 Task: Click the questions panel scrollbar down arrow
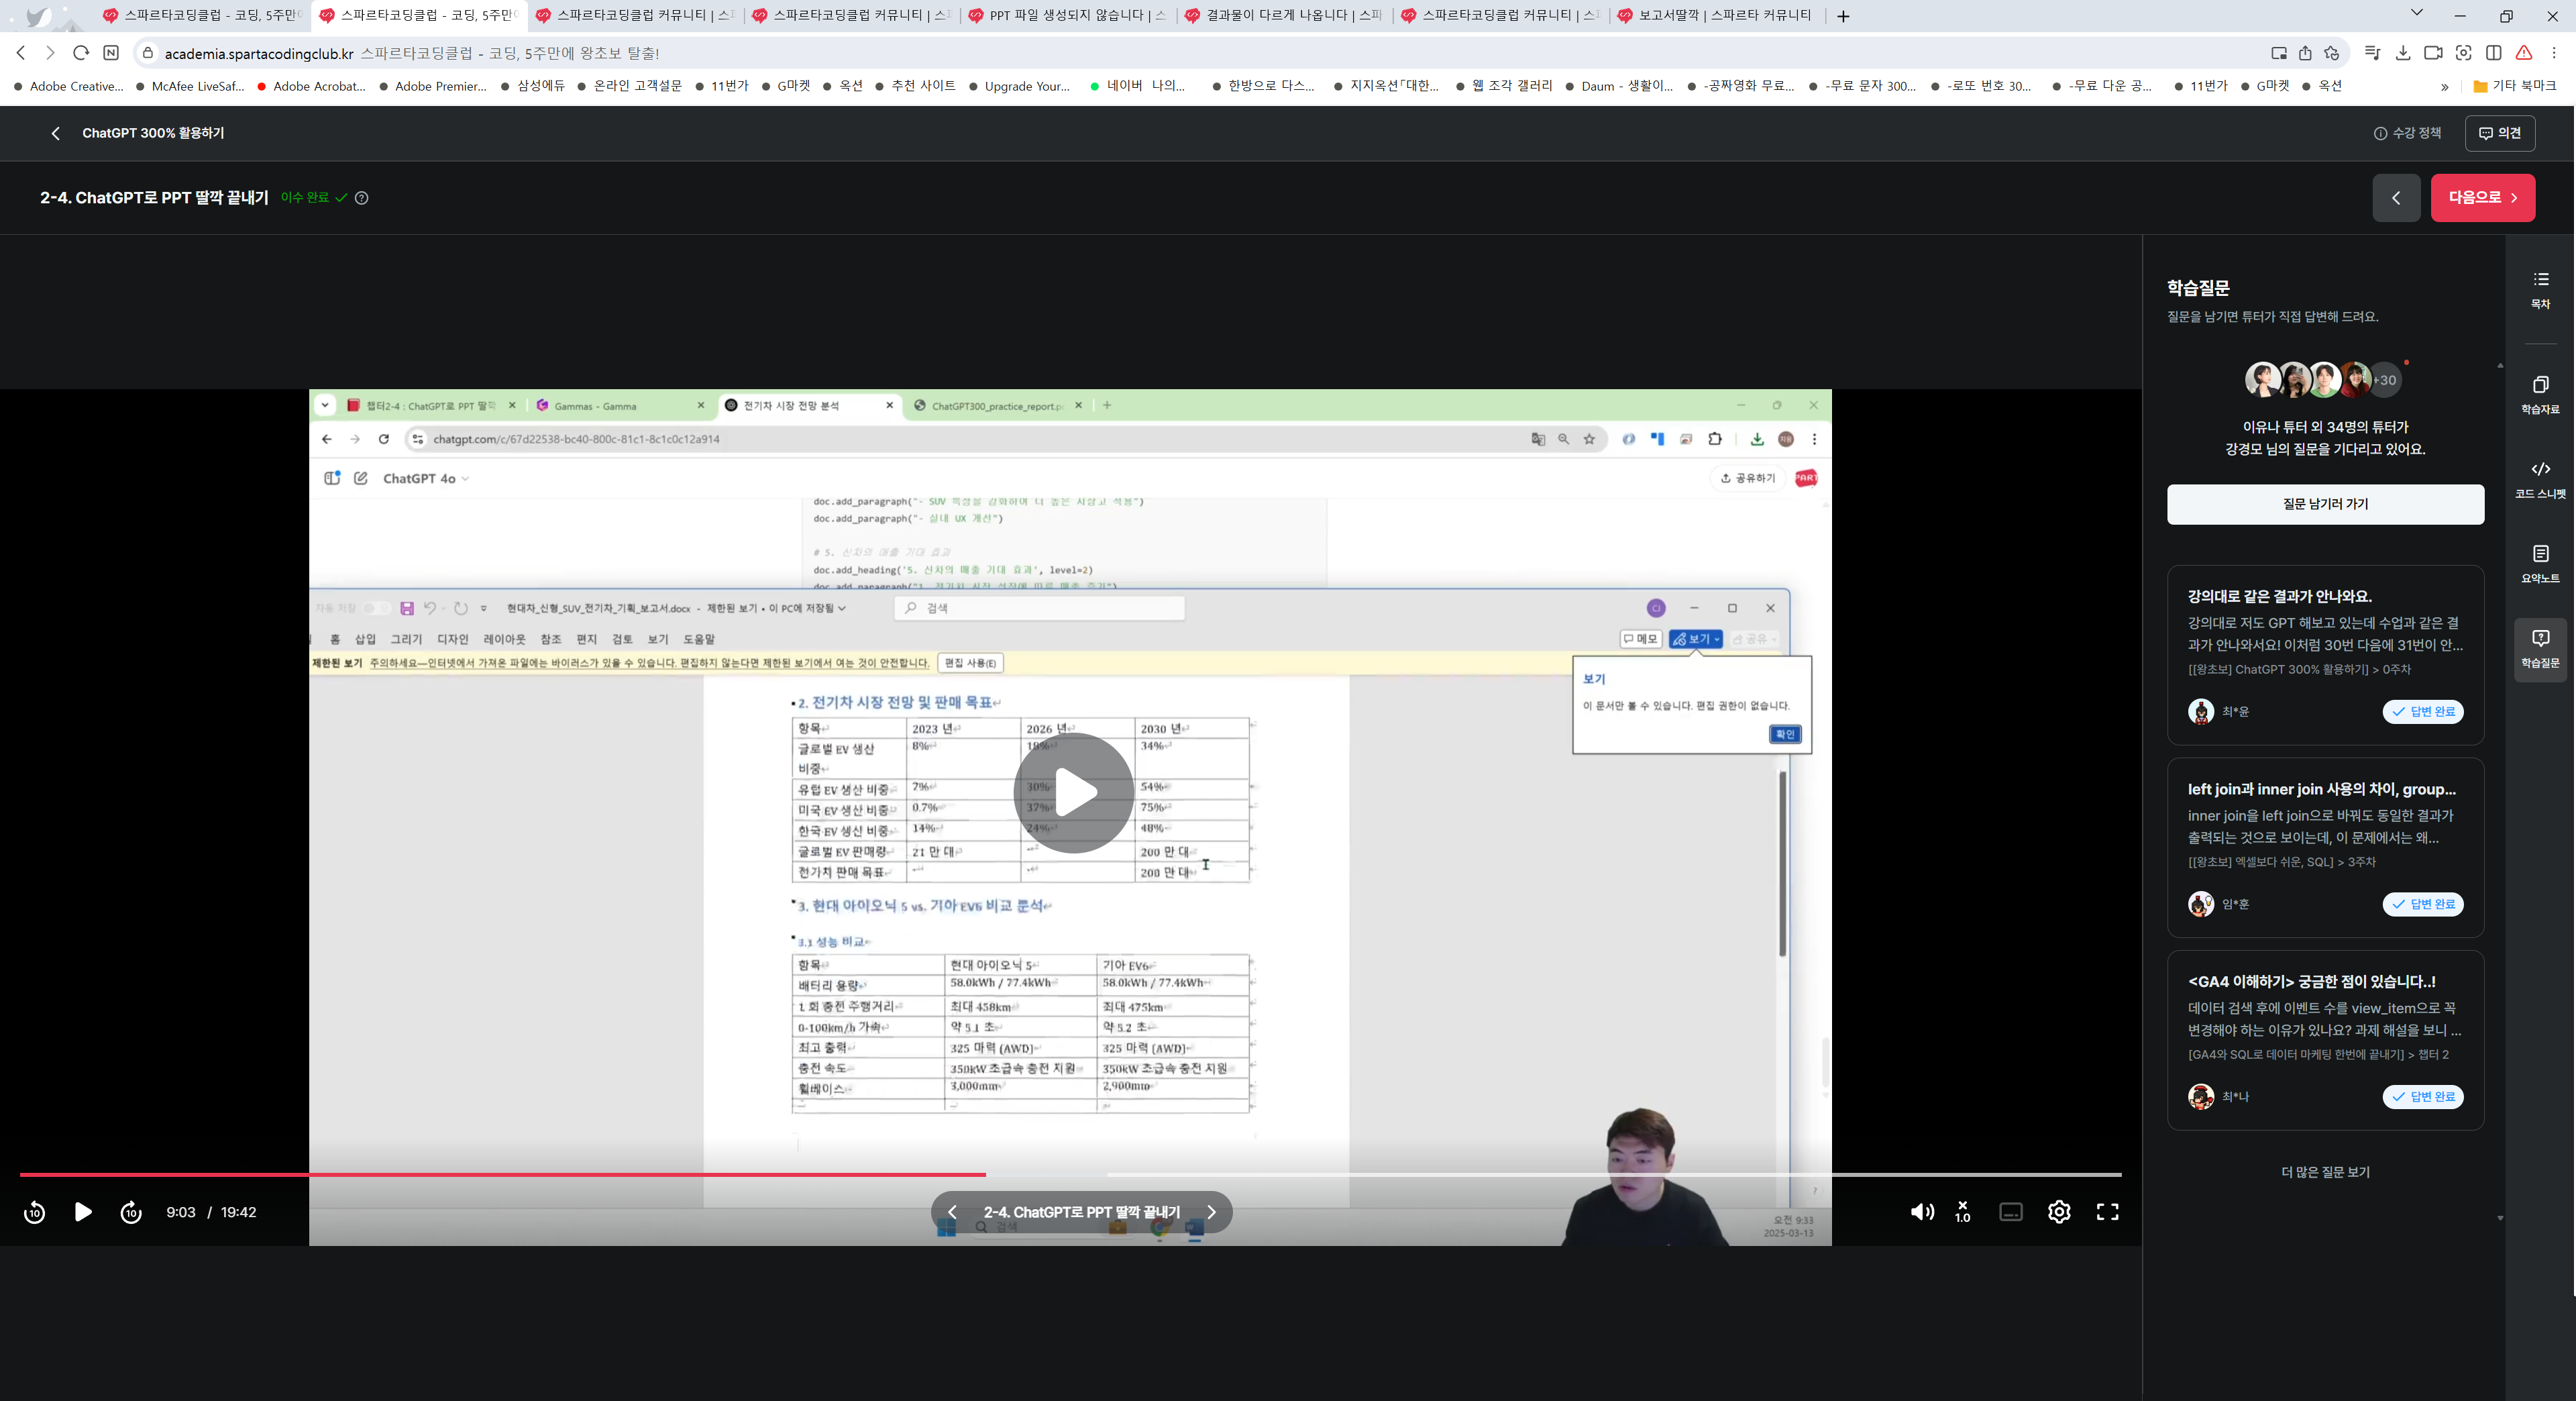[x=2500, y=1218]
